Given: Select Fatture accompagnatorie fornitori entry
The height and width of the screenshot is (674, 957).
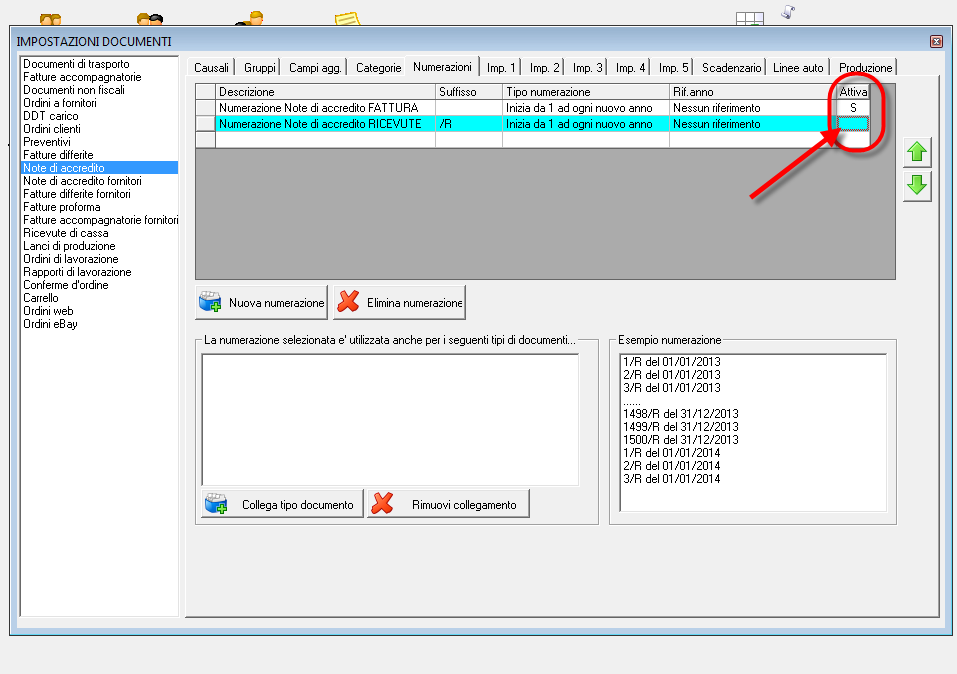Looking at the screenshot, I should [99, 220].
